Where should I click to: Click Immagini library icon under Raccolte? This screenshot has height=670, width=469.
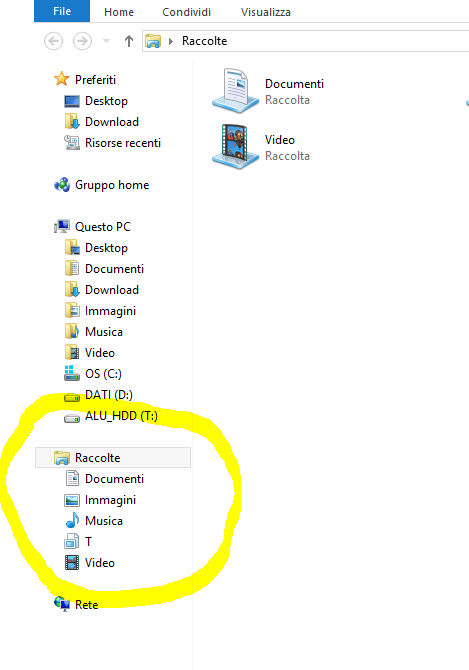pos(72,500)
